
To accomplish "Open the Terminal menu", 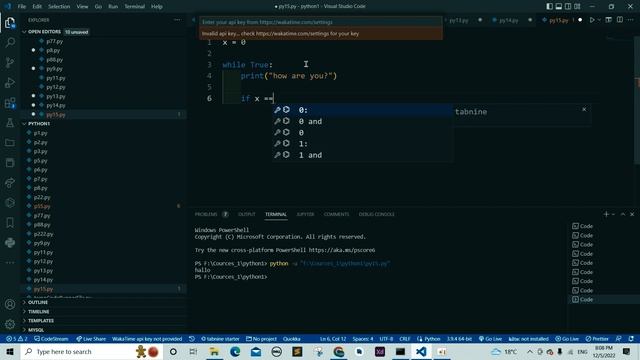I will coord(134,7).
